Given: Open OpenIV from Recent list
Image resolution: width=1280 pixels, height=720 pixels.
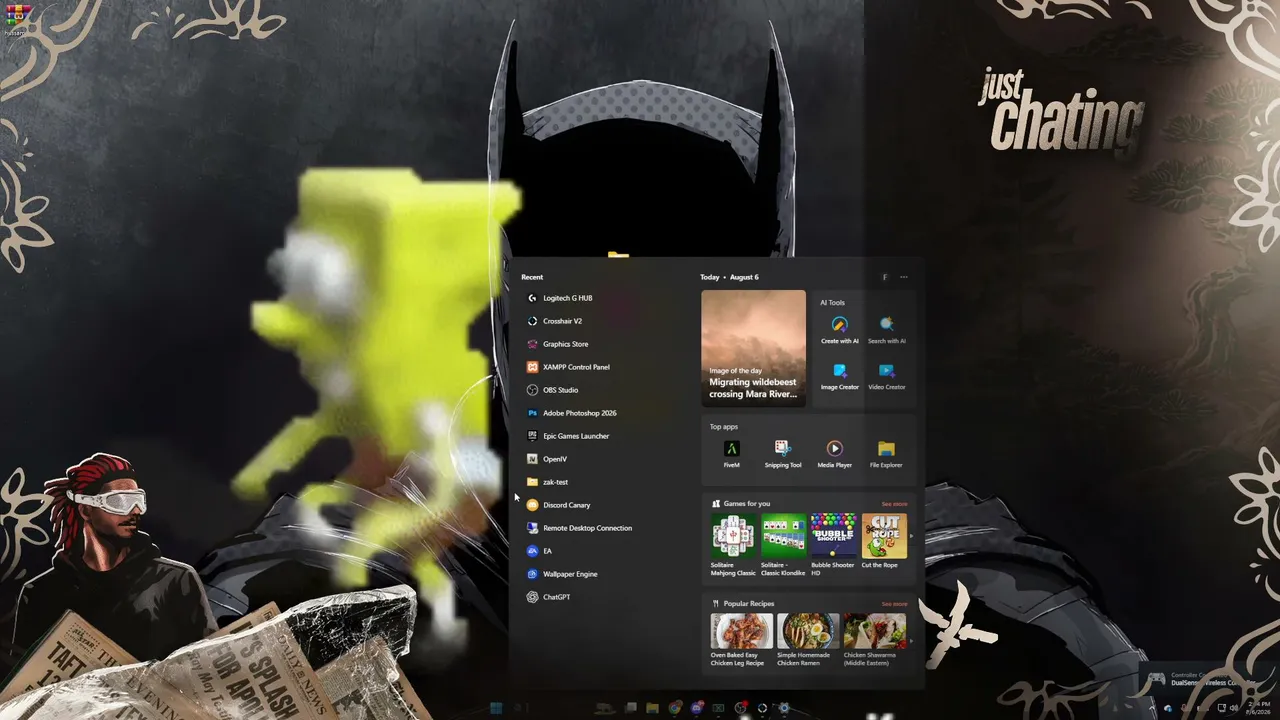Looking at the screenshot, I should [547, 459].
